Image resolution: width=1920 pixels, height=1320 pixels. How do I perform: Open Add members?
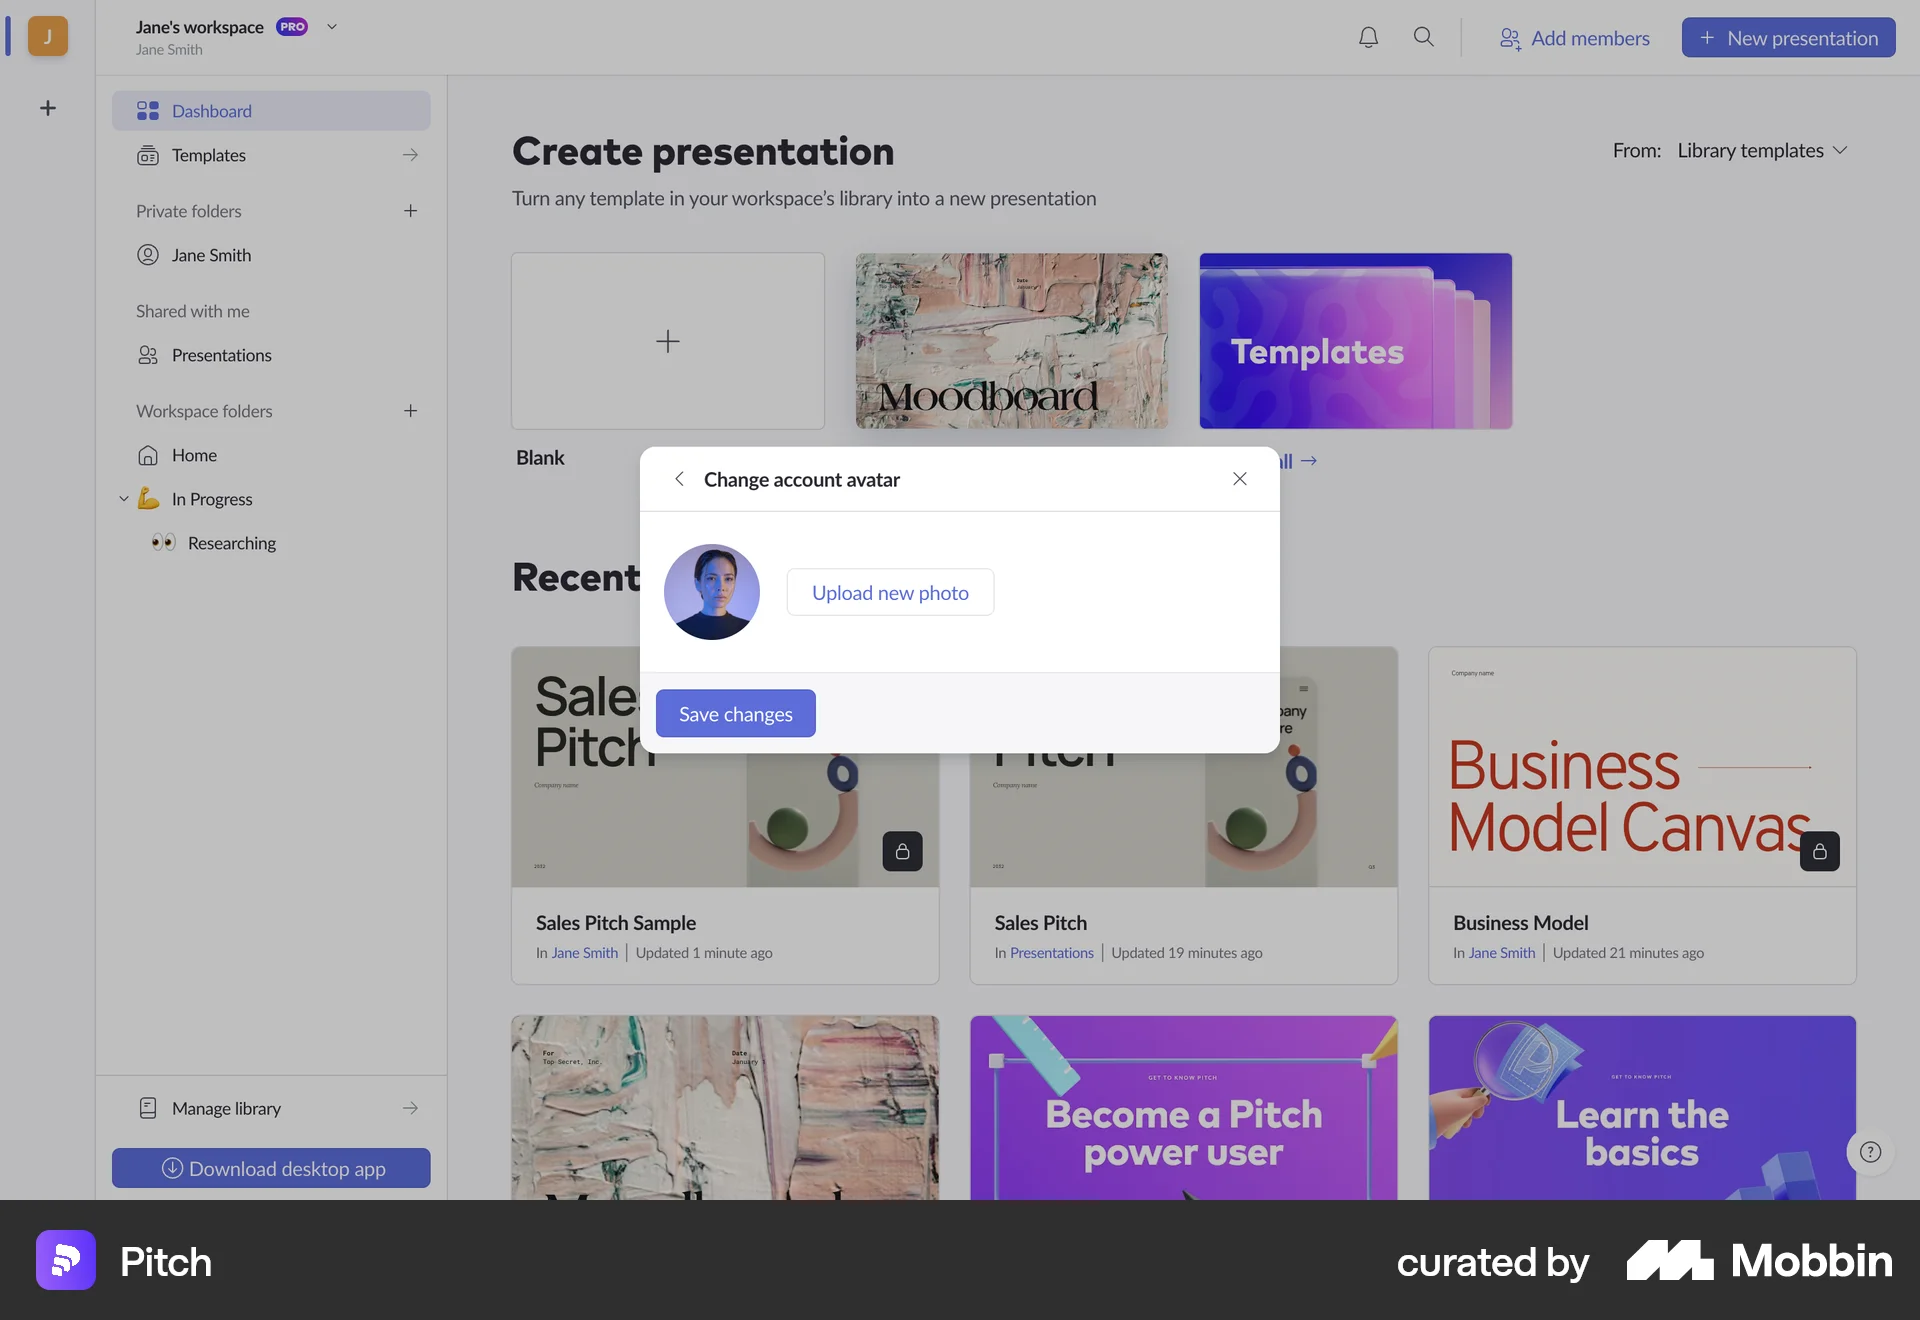coord(1575,38)
